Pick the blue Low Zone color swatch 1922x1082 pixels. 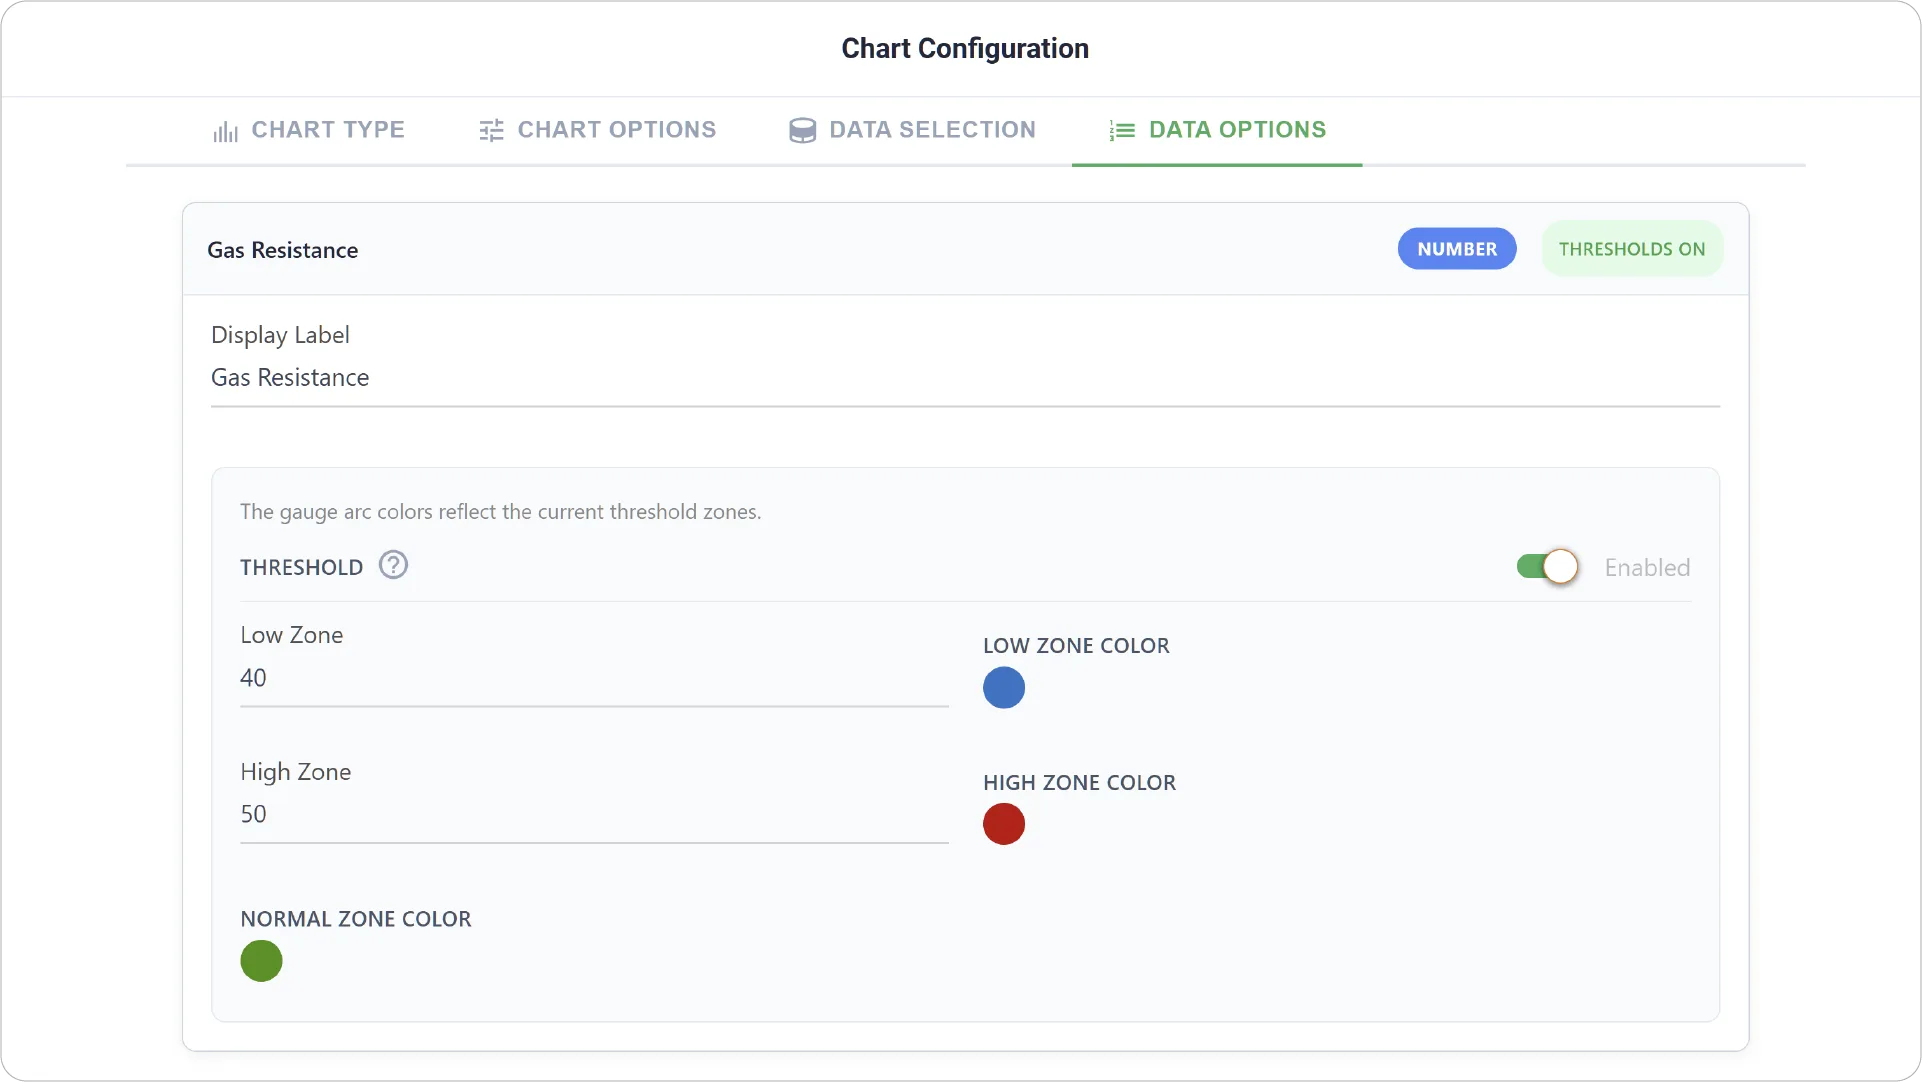1004,688
